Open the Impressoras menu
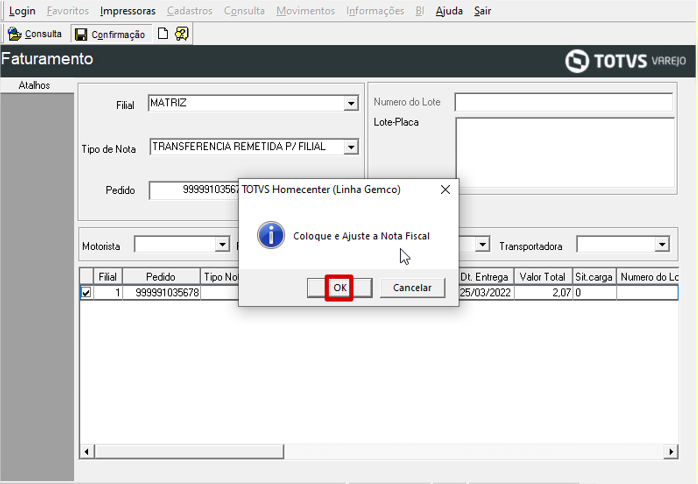Viewport: 698px width, 484px height. (x=128, y=11)
